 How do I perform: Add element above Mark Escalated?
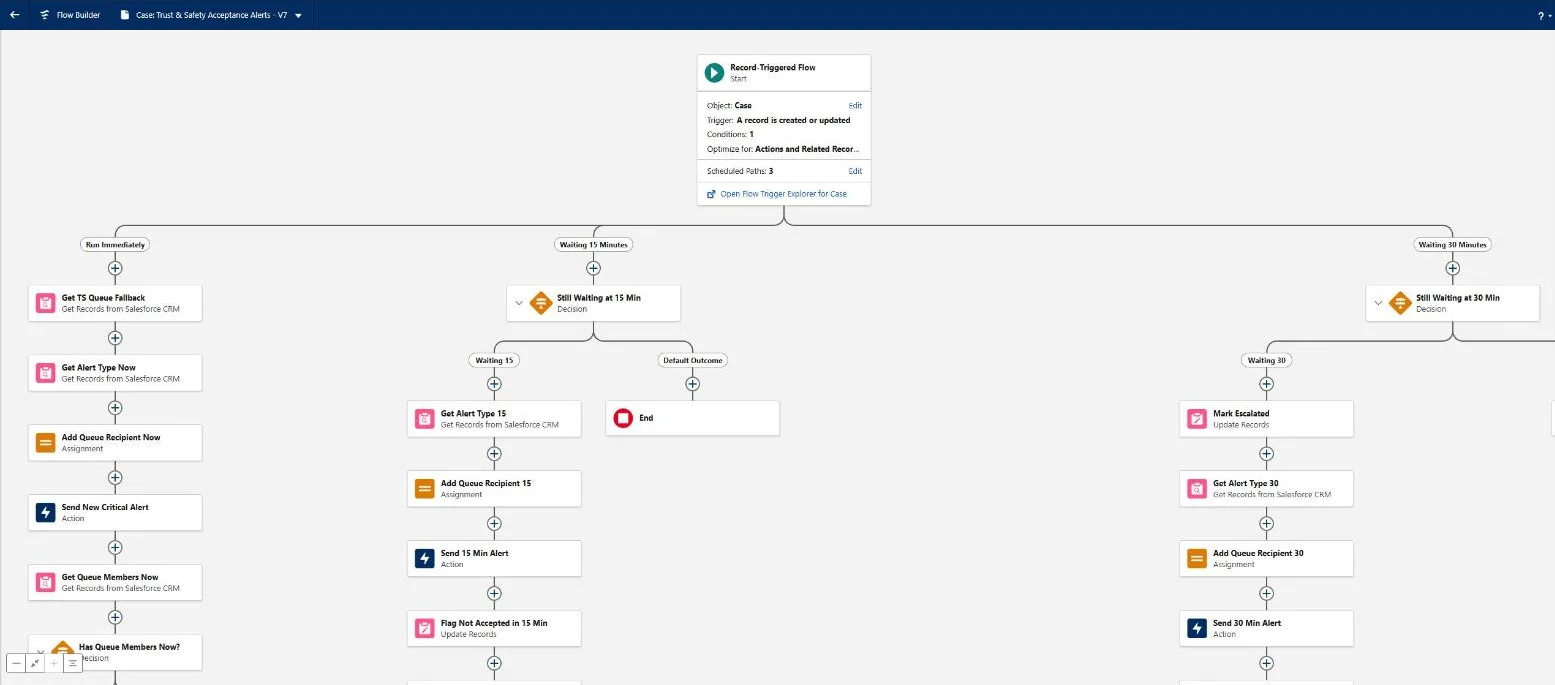pos(1266,384)
